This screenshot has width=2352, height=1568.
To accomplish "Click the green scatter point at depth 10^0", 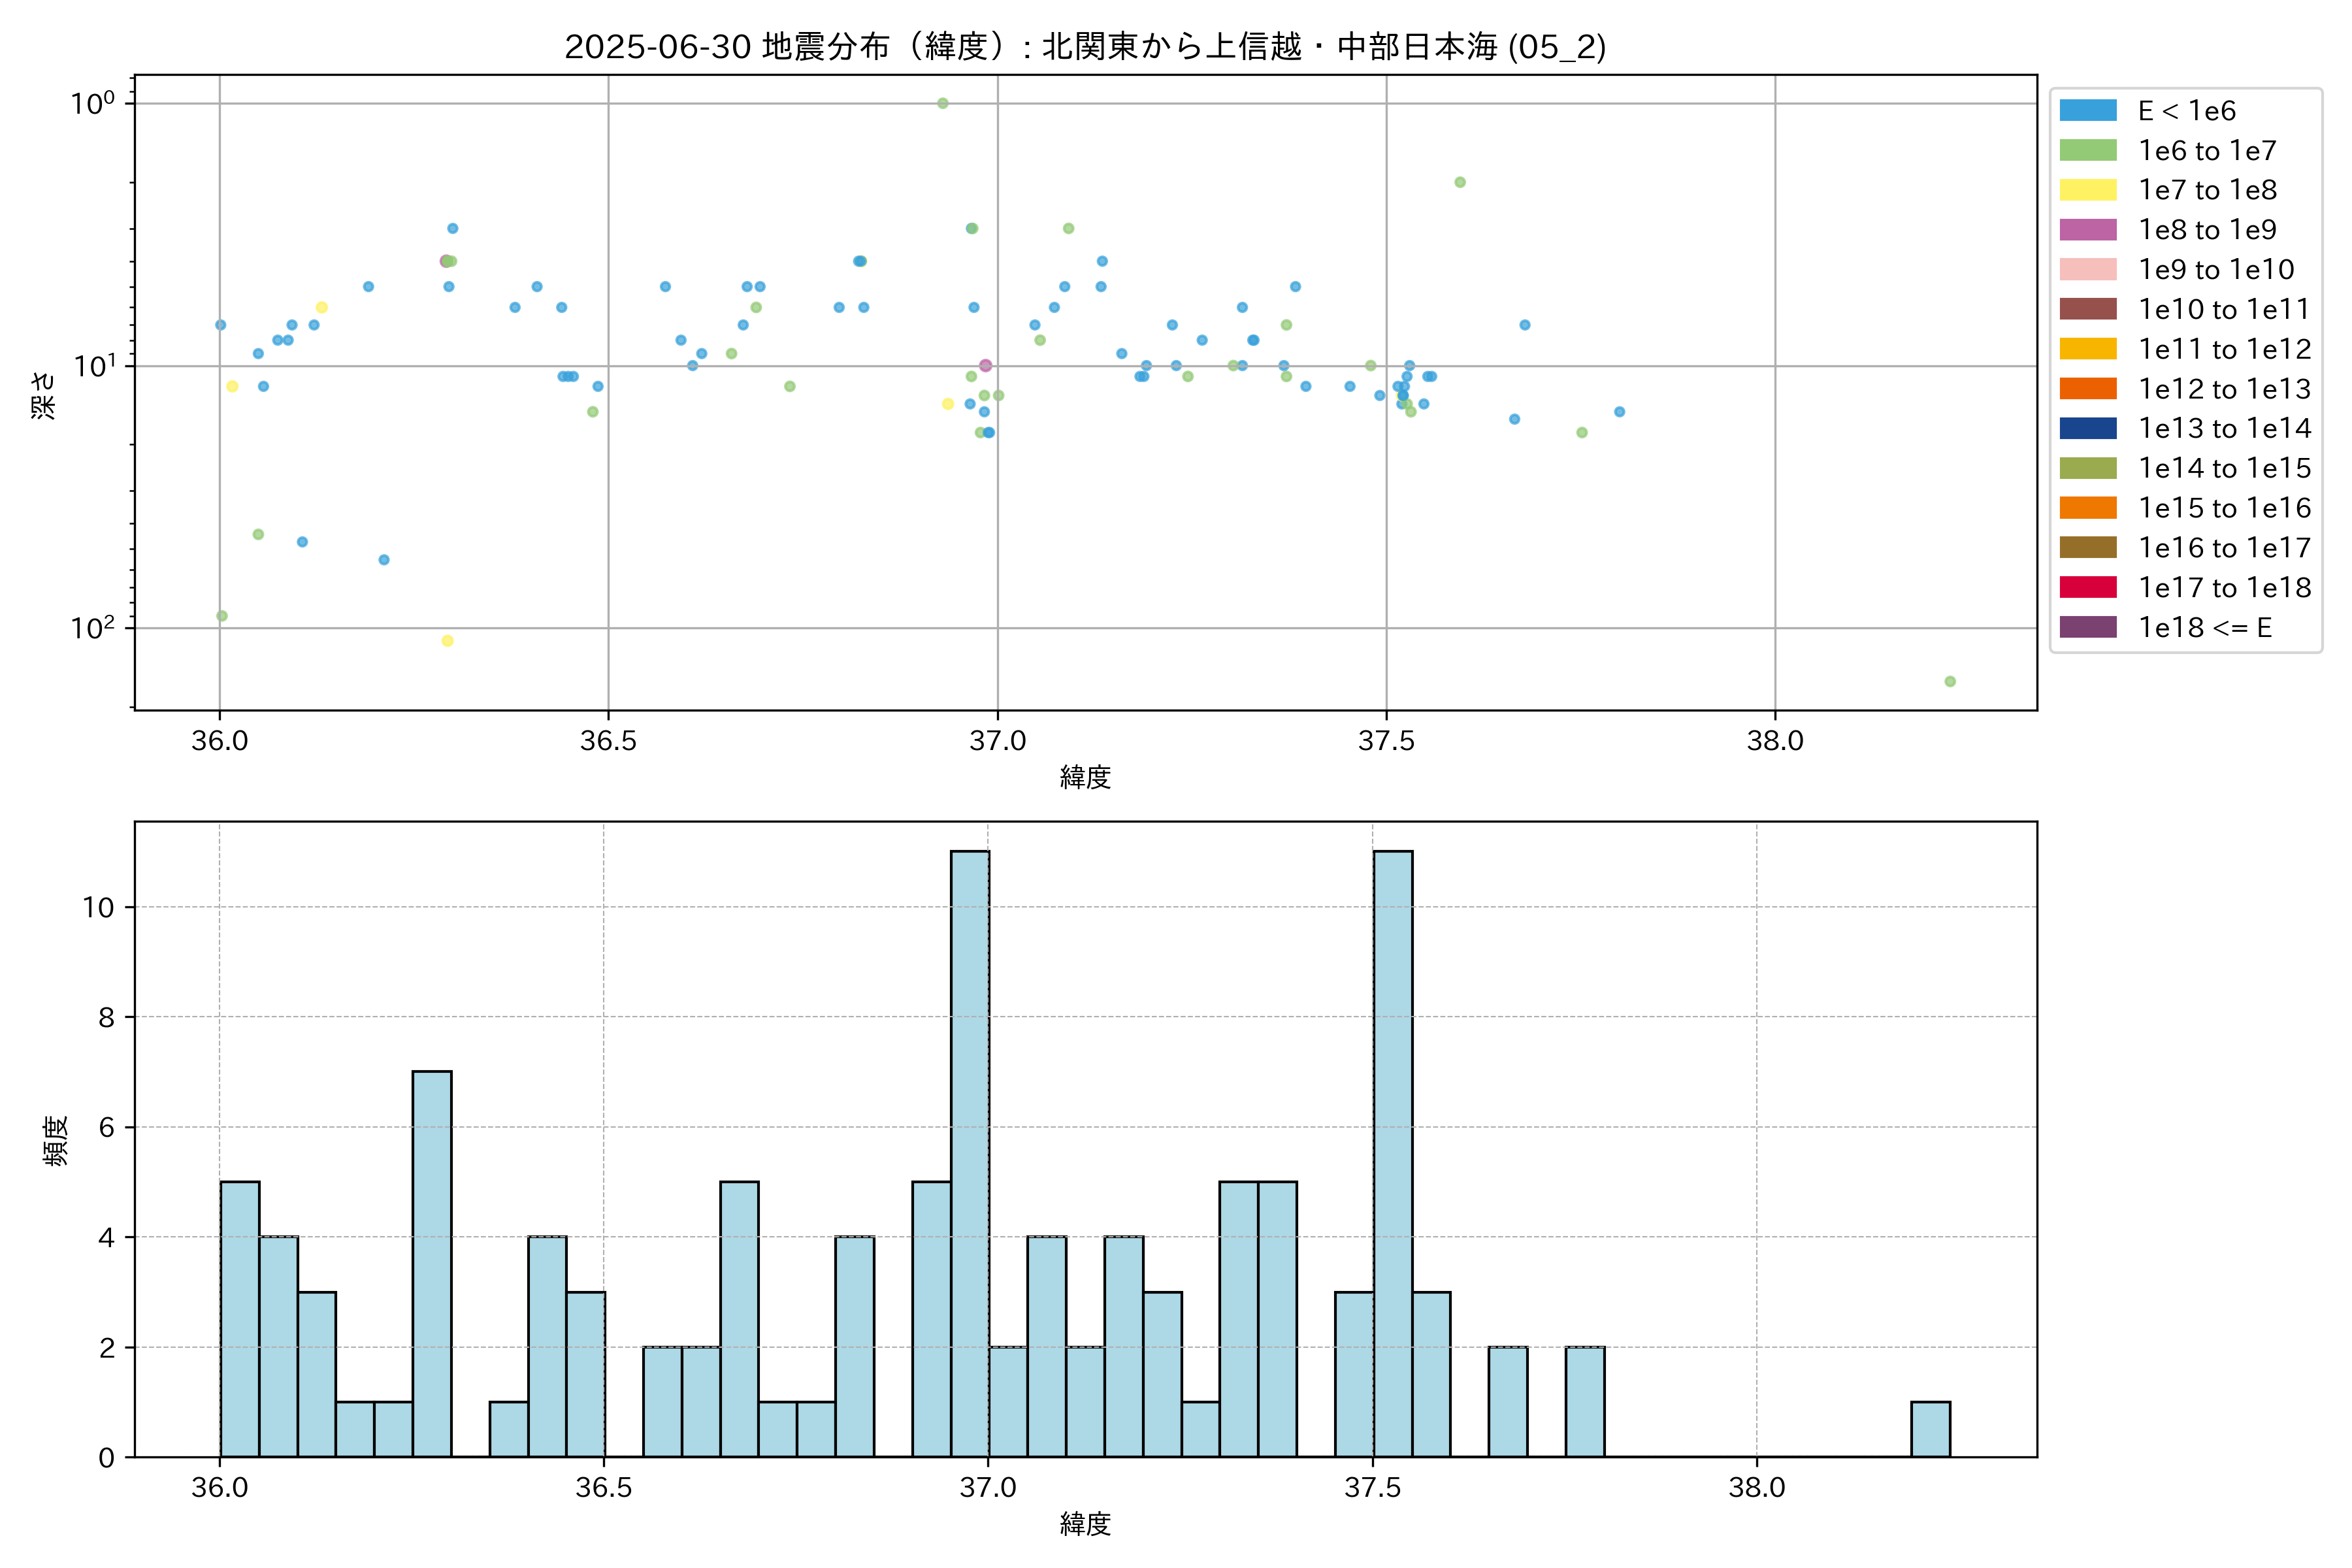I will click(942, 103).
